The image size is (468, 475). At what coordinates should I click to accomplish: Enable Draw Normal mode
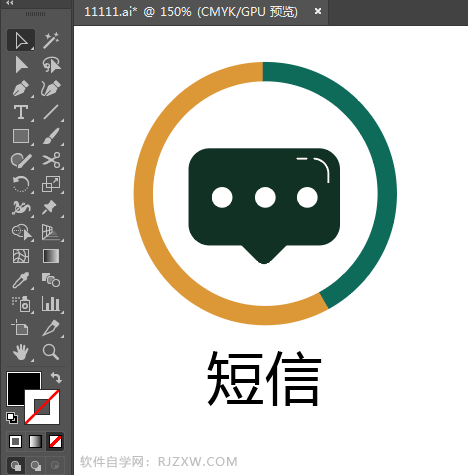pos(16,465)
